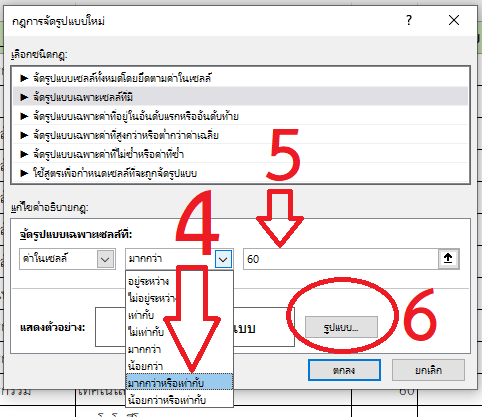Click the value field containing 60
The image size is (482, 417).
[x=341, y=259]
